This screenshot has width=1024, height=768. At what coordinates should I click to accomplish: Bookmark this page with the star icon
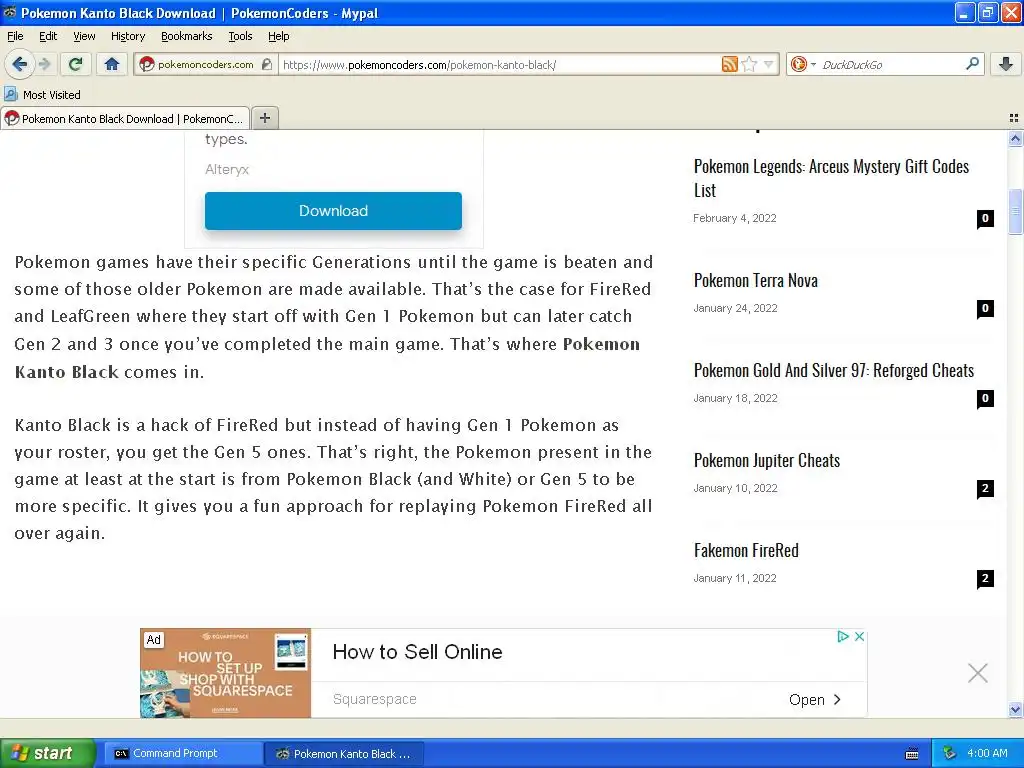pos(749,64)
